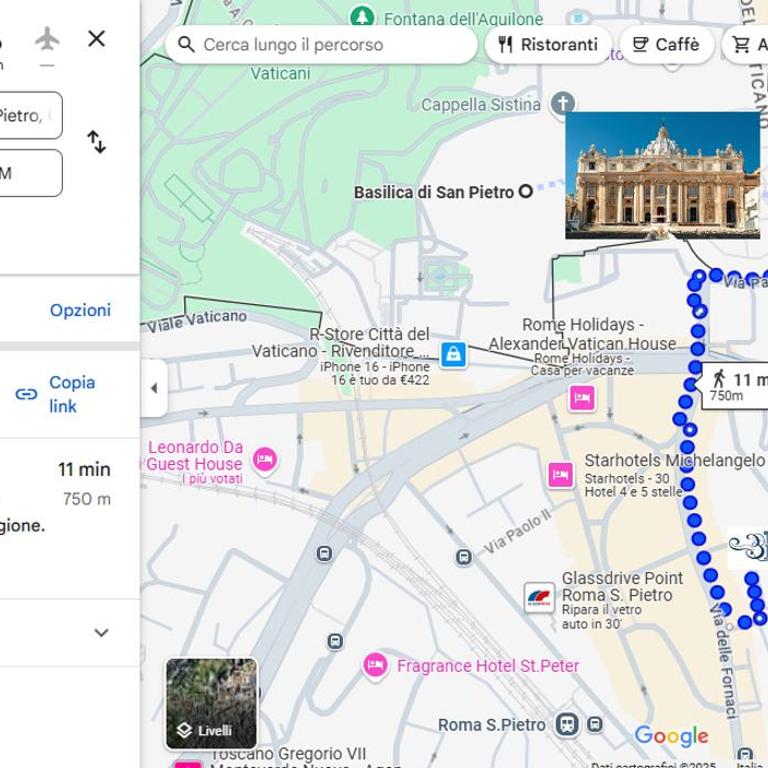This screenshot has height=768, width=768.
Task: Click Rome Holidays lodging marker
Action: pos(582,398)
